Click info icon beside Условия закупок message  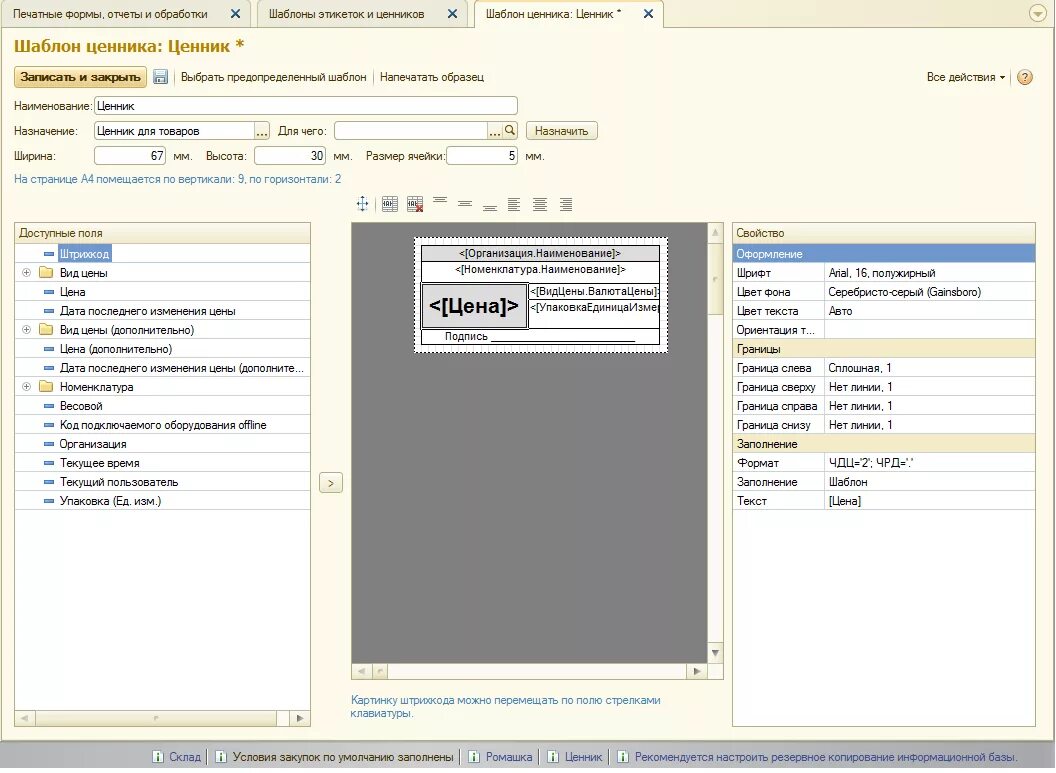pos(221,757)
